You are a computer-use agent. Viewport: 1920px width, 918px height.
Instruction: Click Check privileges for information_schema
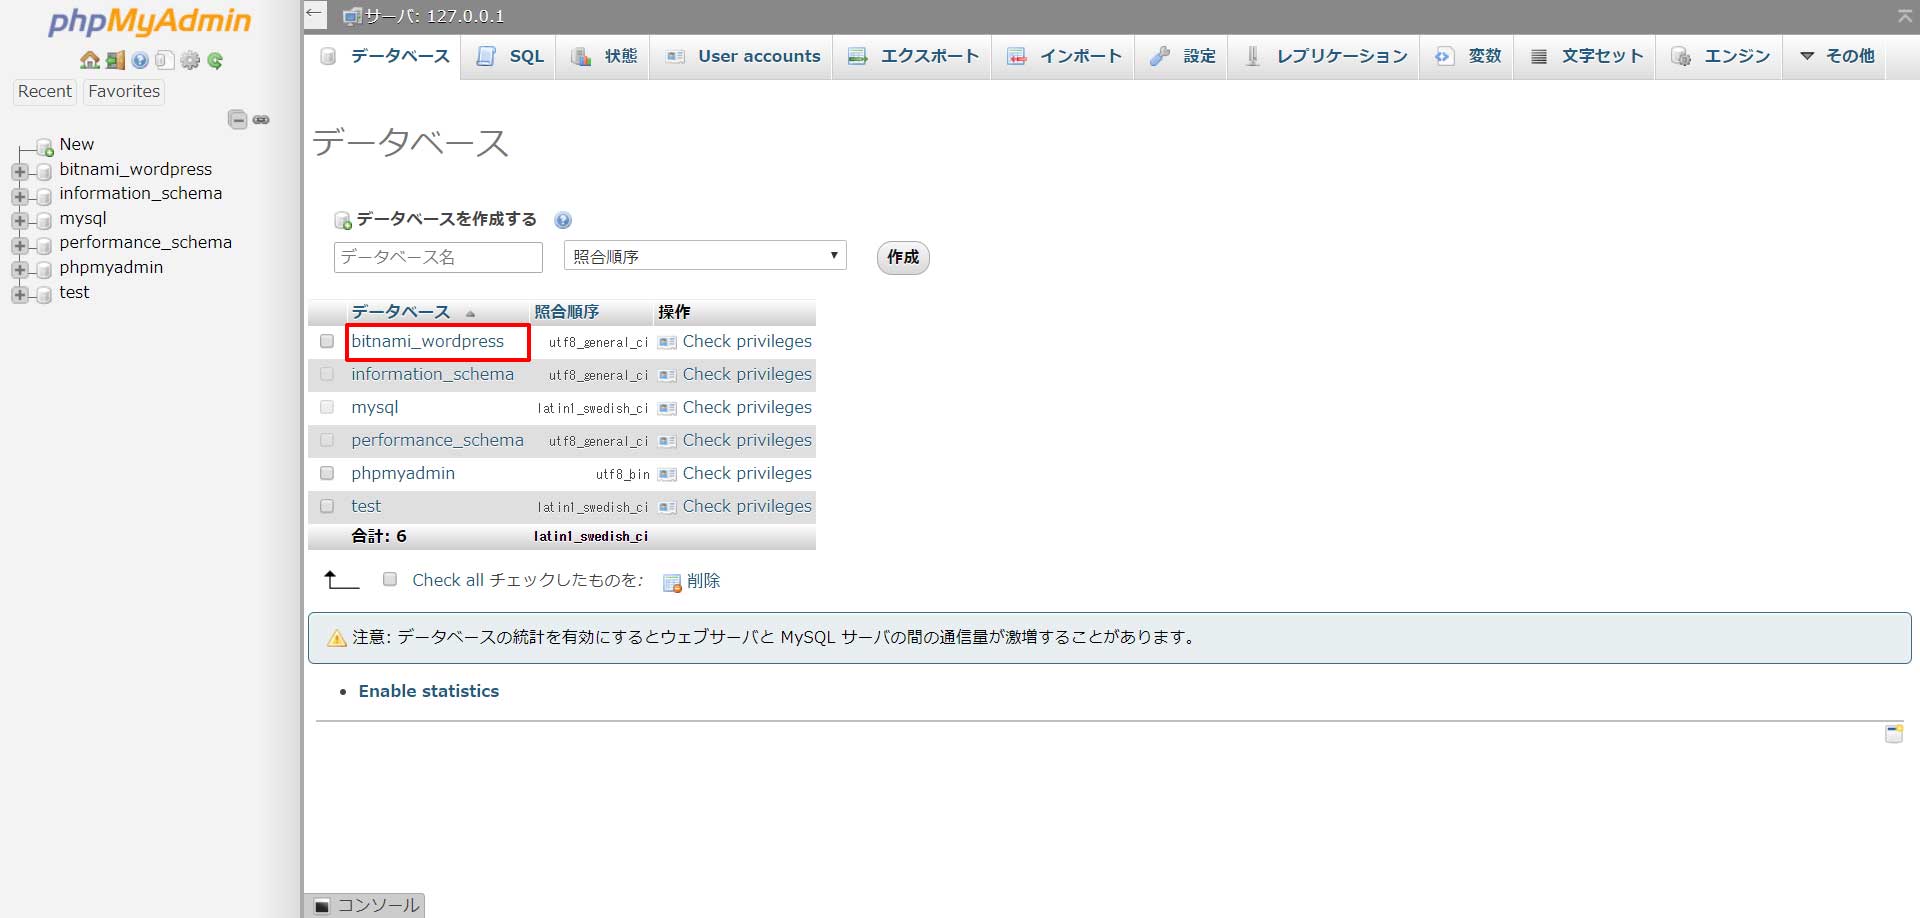click(x=747, y=374)
